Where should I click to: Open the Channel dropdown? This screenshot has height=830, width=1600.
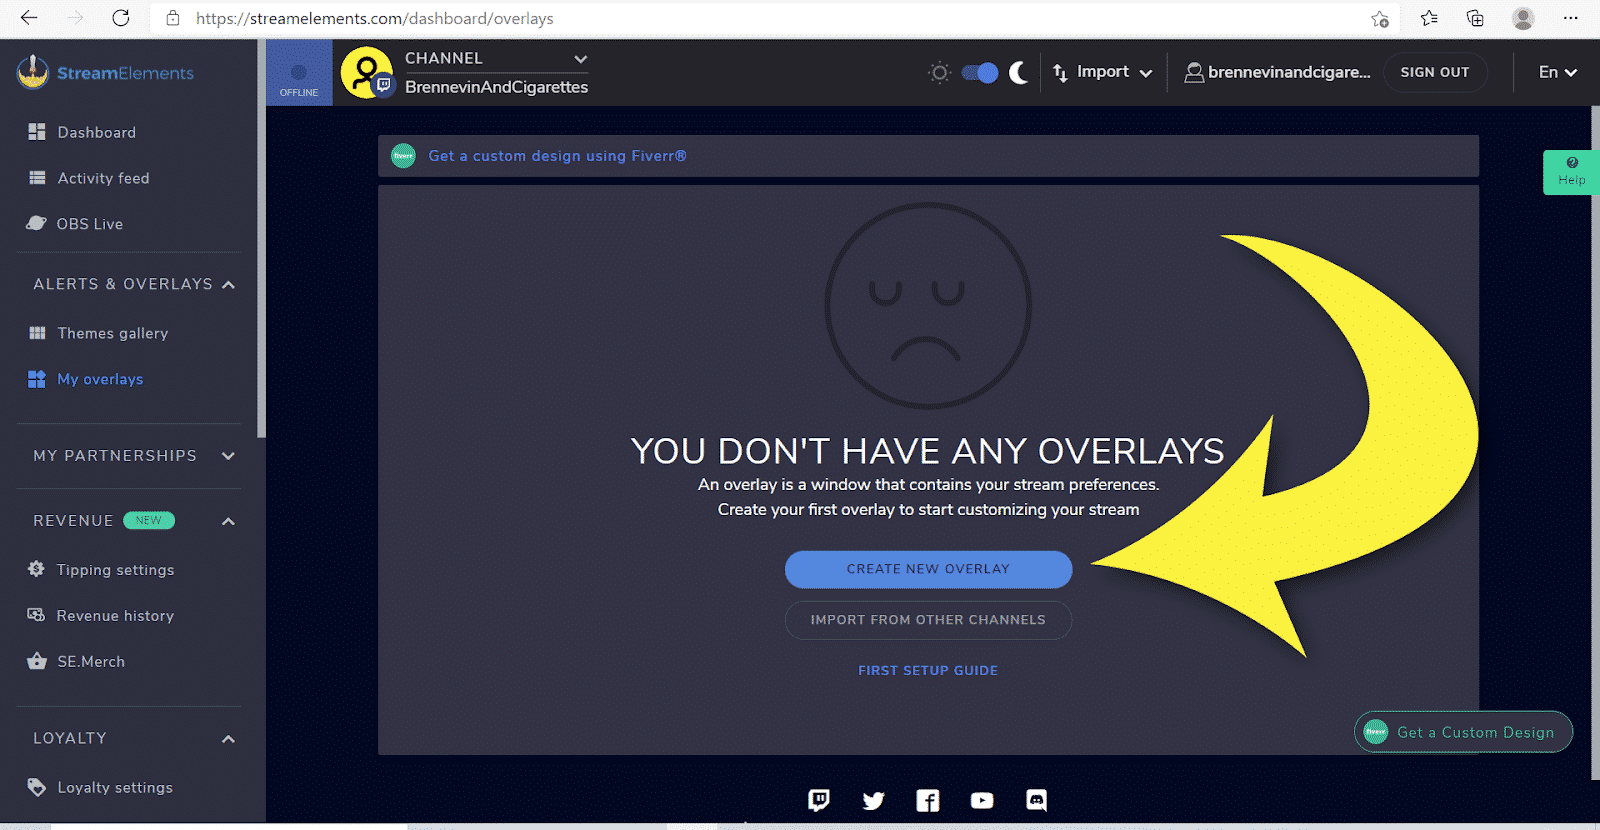[x=496, y=59]
